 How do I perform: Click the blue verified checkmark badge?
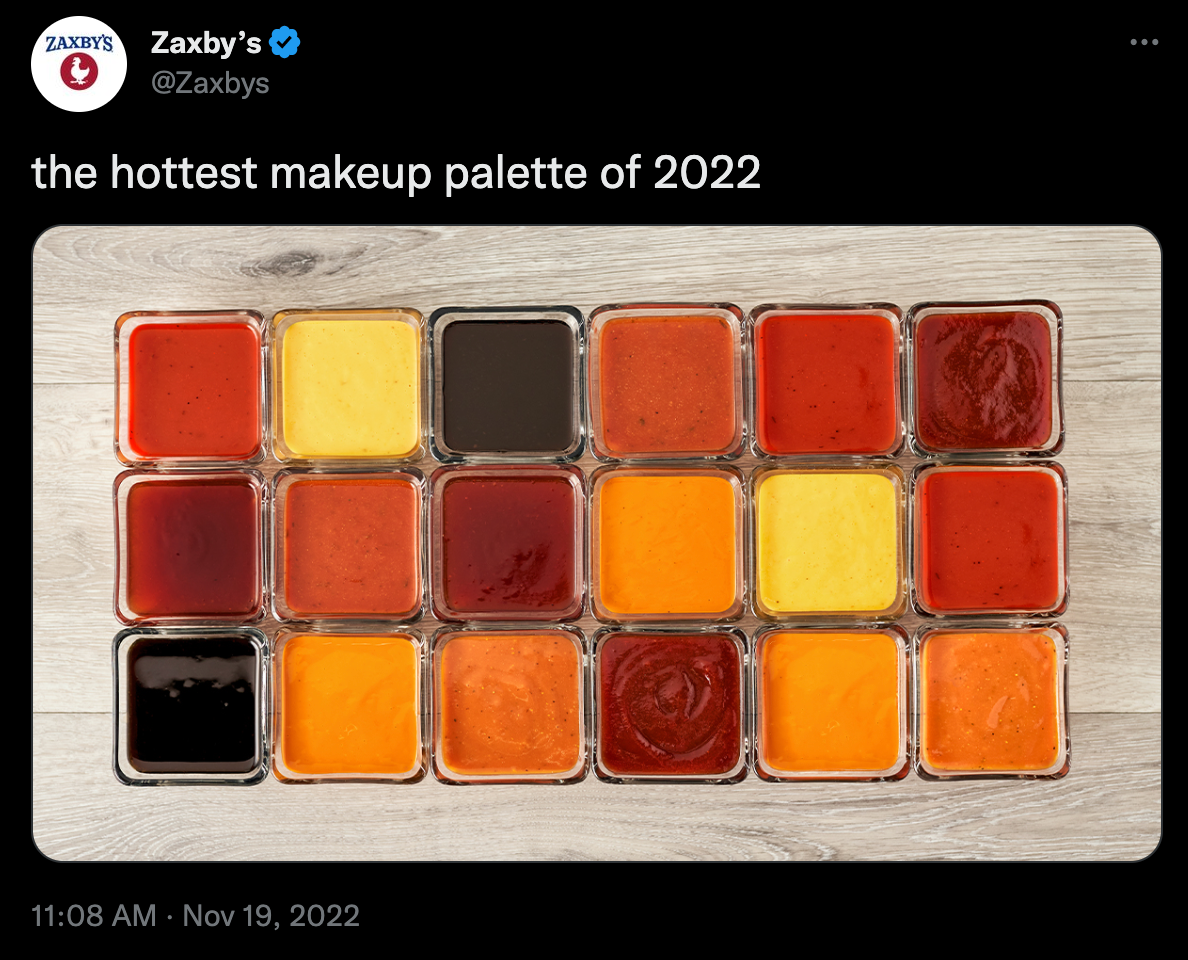coord(286,43)
